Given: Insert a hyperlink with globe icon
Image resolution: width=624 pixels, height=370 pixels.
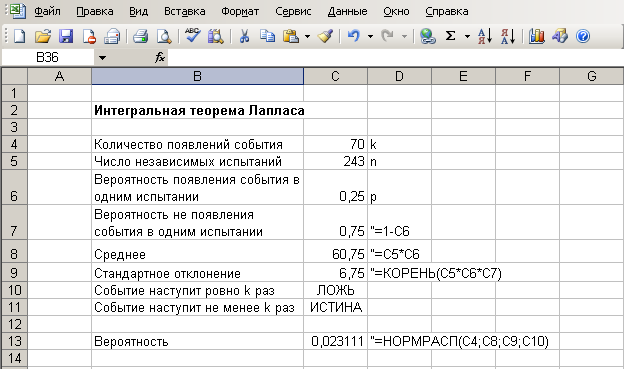Looking at the screenshot, I should pos(428,36).
